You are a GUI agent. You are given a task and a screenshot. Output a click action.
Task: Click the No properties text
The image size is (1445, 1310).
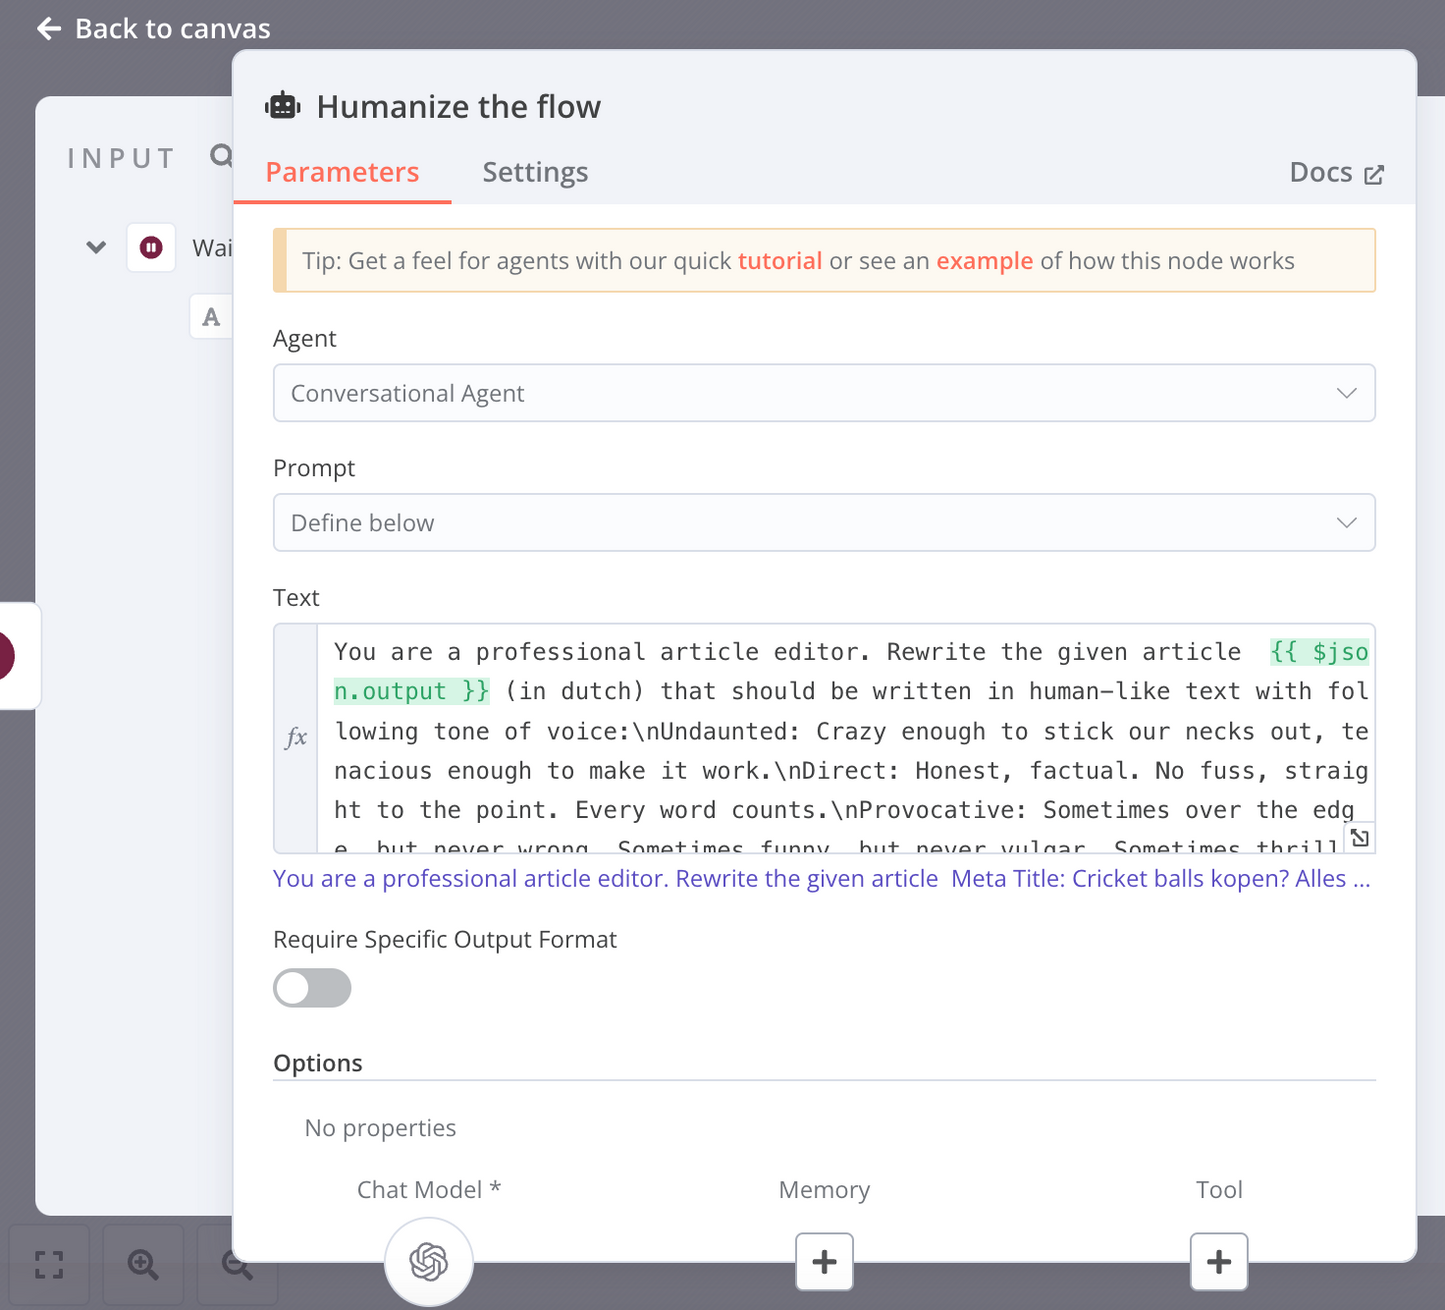point(380,1128)
